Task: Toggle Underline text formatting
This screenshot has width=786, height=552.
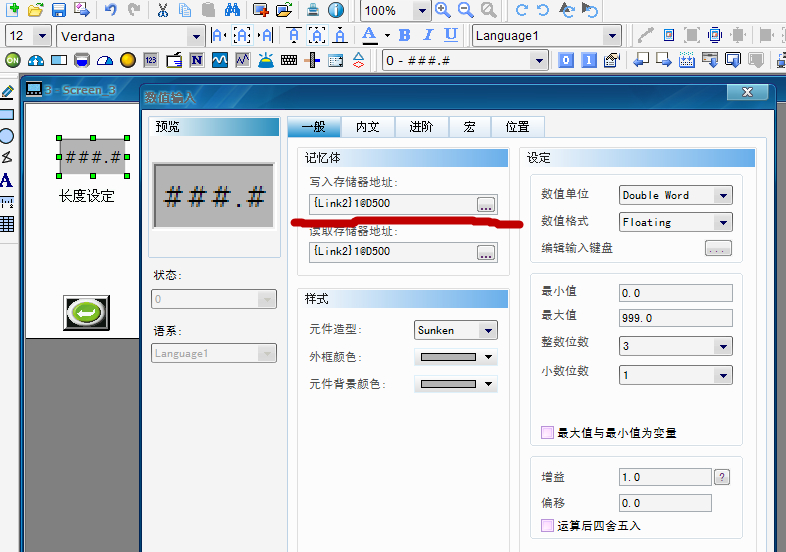Action: tap(451, 35)
